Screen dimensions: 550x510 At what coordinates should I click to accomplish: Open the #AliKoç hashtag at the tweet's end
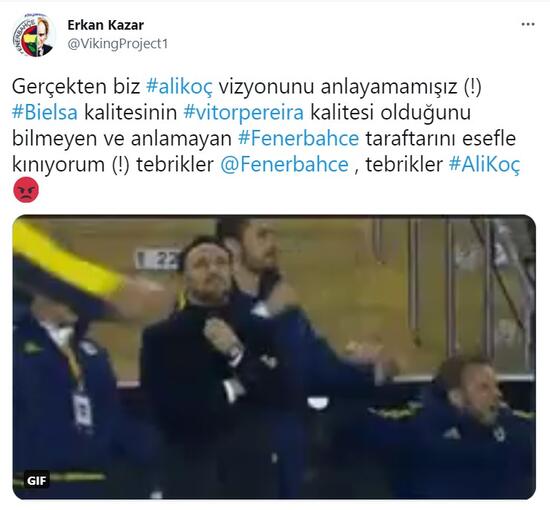(x=484, y=164)
